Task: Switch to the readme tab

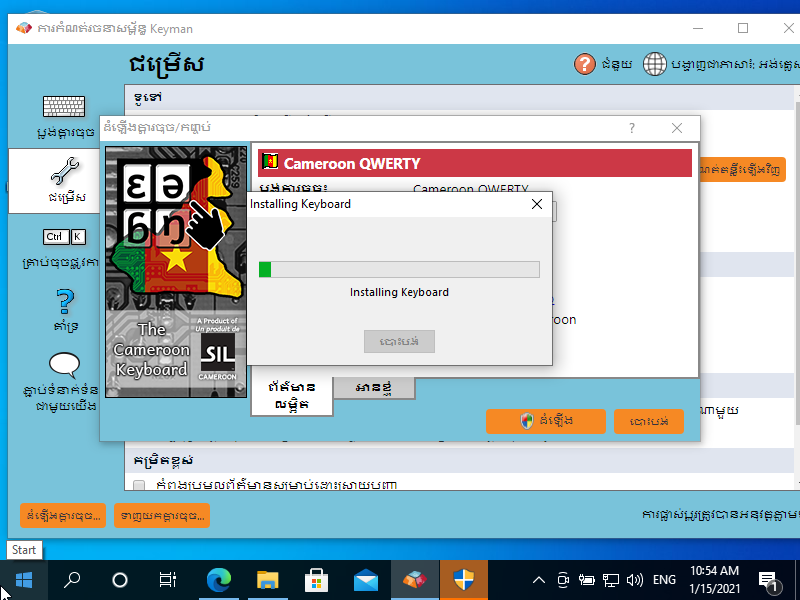Action: [374, 388]
